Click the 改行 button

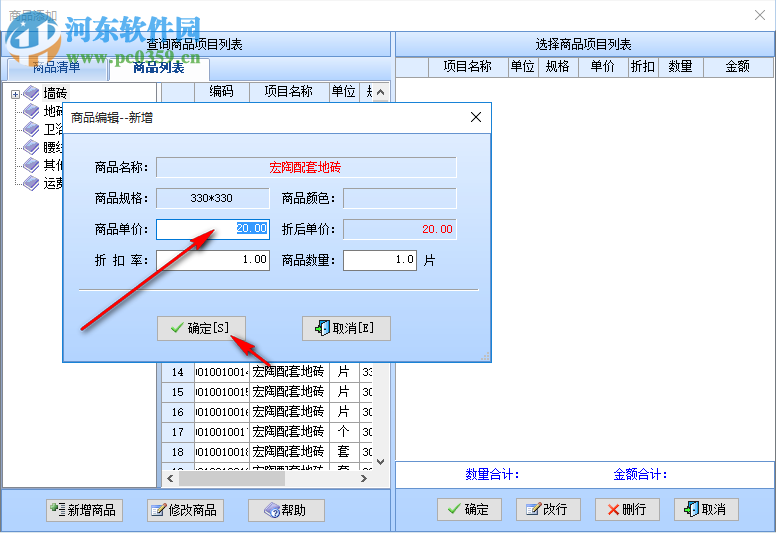[x=548, y=509]
